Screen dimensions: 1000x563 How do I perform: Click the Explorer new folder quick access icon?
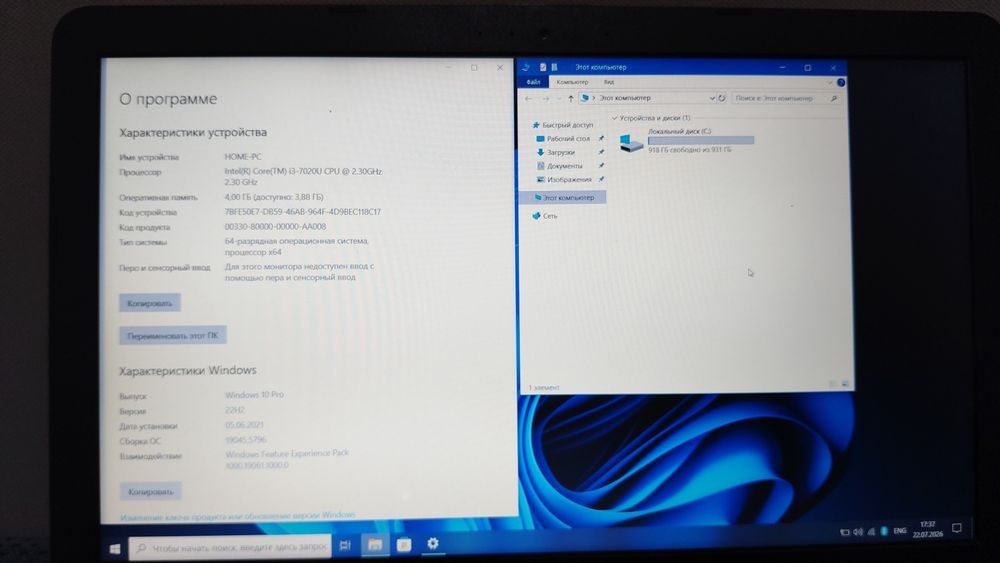tap(554, 67)
